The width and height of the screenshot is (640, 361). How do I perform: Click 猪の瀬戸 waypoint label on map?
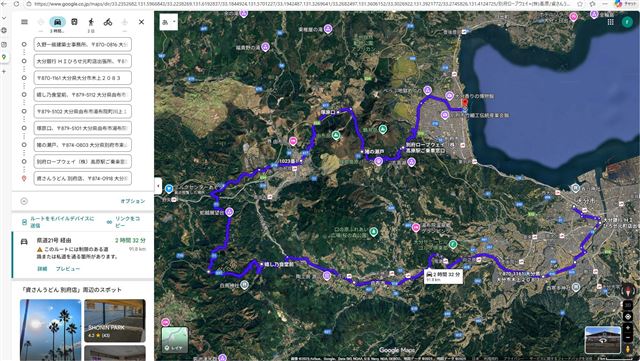(x=374, y=152)
